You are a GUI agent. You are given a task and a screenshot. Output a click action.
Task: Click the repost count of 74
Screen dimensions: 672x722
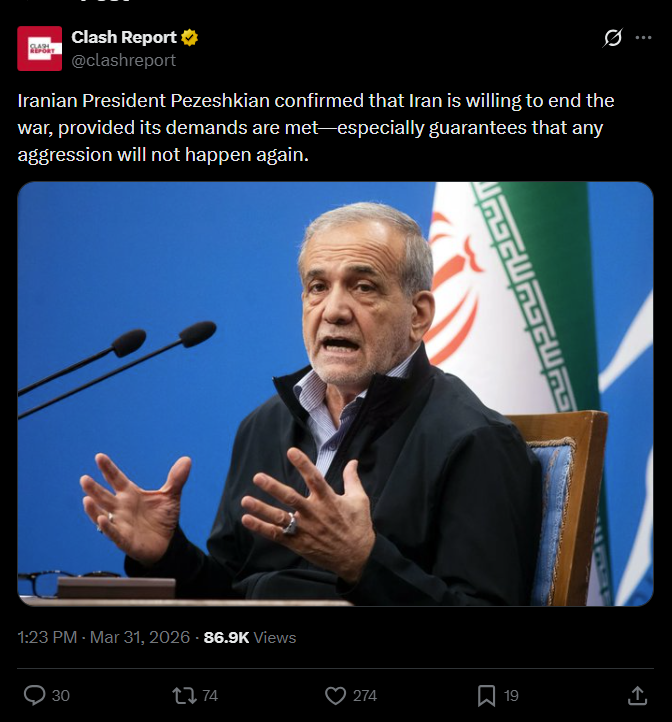tap(210, 696)
